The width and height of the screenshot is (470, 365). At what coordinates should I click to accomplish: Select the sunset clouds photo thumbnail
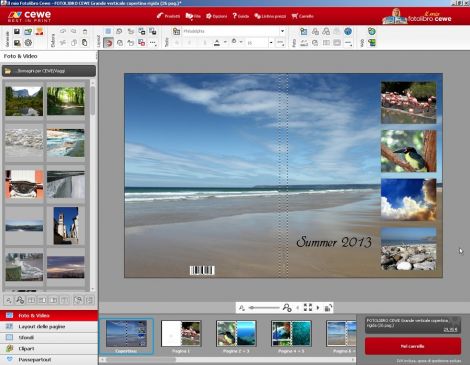pyautogui.click(x=66, y=267)
